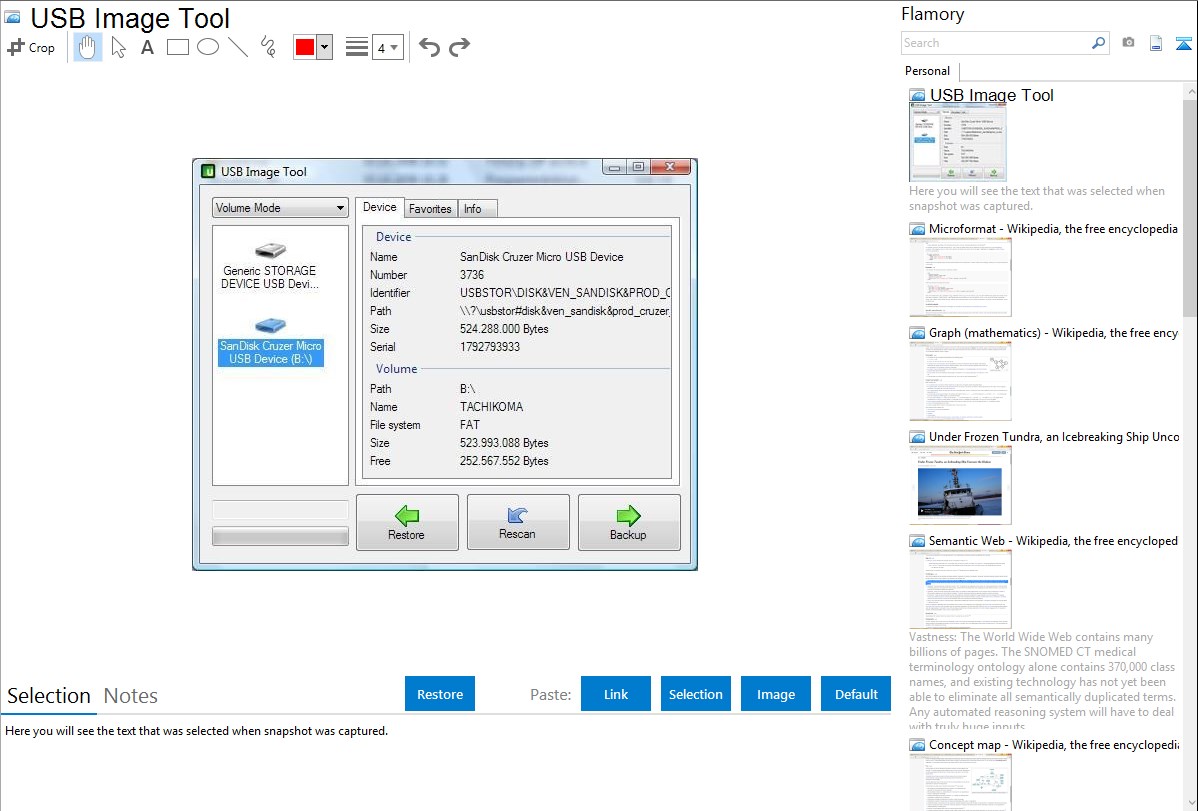Image resolution: width=1198 pixels, height=811 pixels.
Task: Click the device number 3736
Action: 471,275
